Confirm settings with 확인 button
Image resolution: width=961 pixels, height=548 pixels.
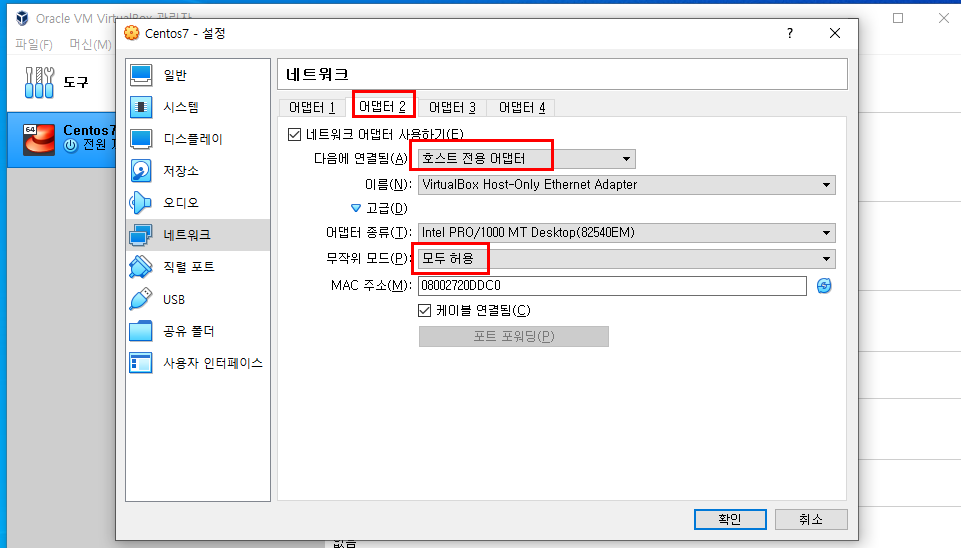pyautogui.click(x=730, y=519)
